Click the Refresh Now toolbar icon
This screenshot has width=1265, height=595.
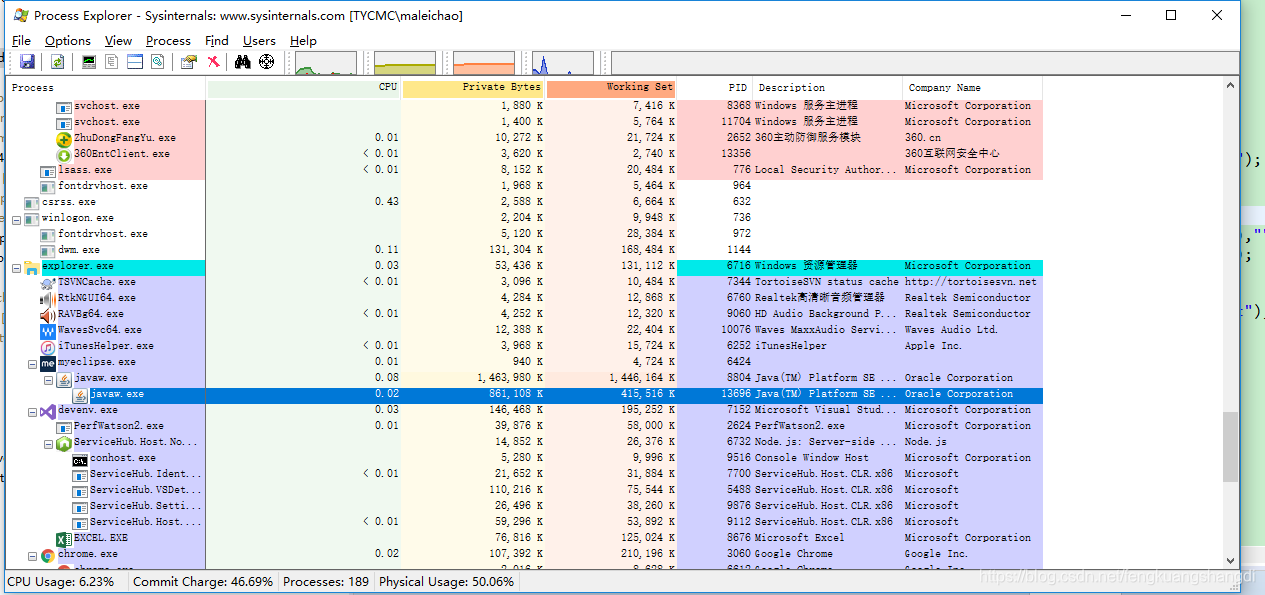coord(58,62)
